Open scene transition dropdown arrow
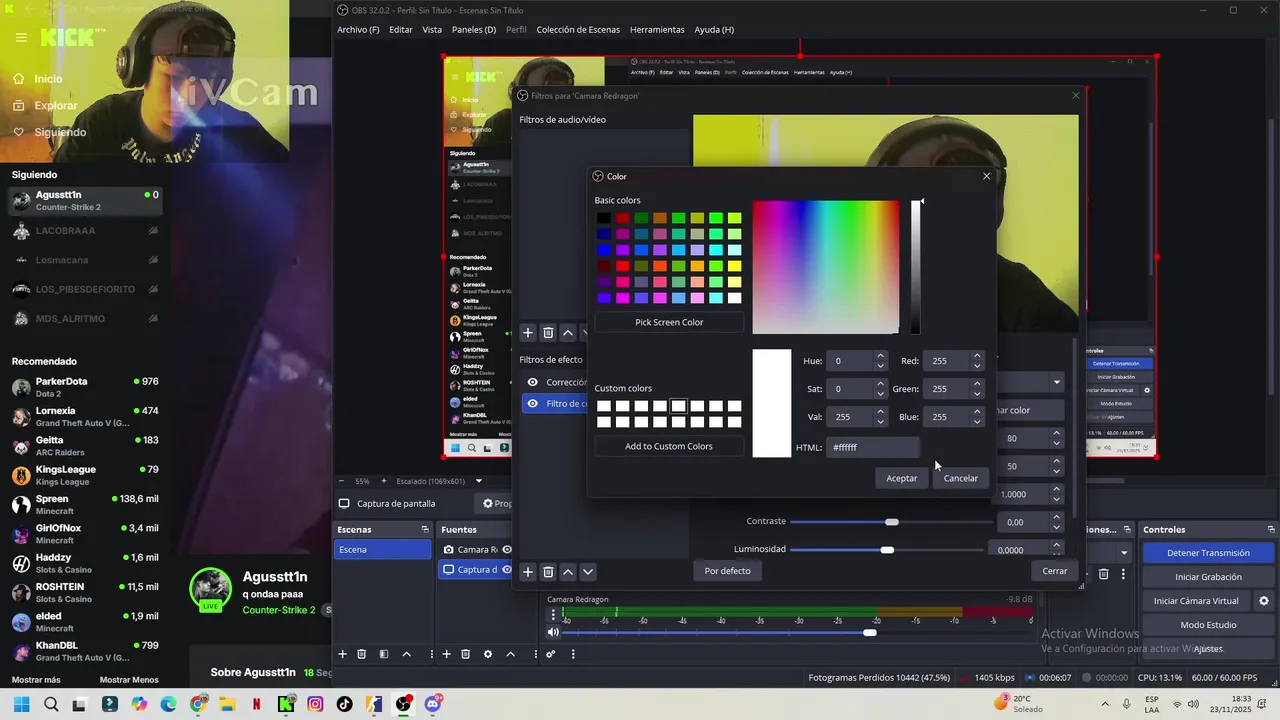Image resolution: width=1280 pixels, height=720 pixels. (1124, 552)
